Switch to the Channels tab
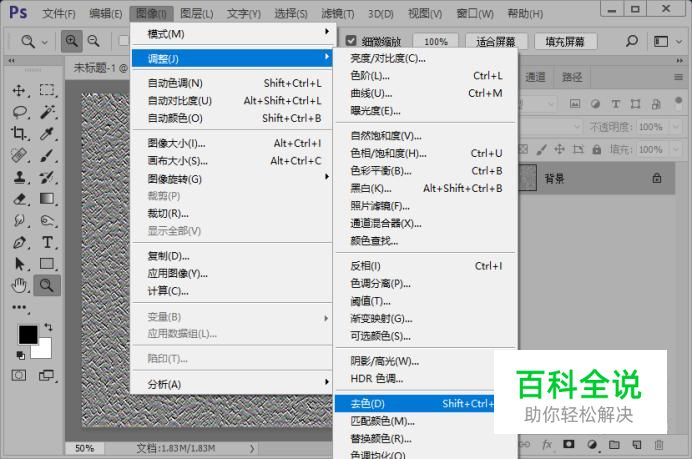Screen dimensions: 692x459 point(535,77)
